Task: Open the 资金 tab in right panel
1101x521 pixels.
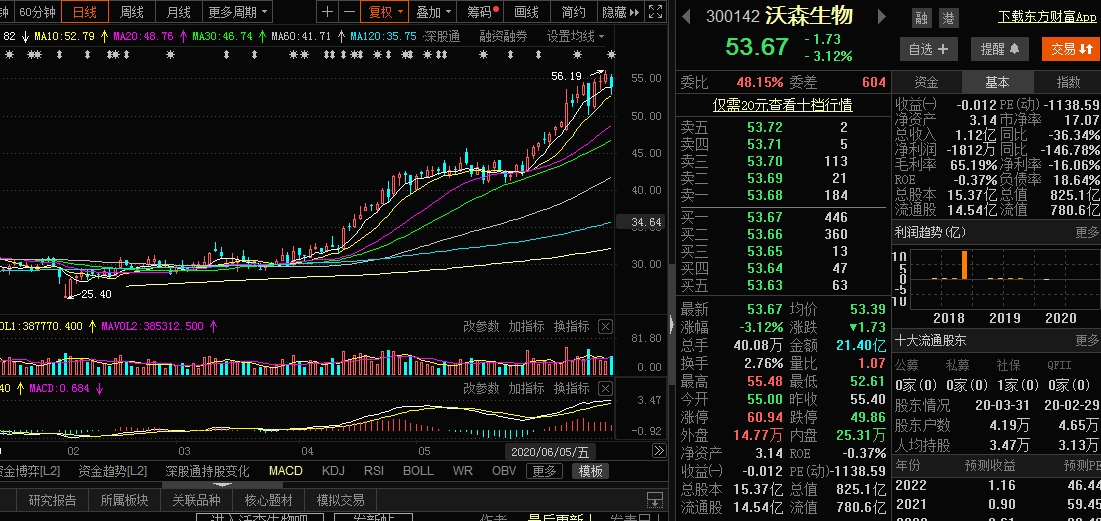Action: [x=926, y=83]
